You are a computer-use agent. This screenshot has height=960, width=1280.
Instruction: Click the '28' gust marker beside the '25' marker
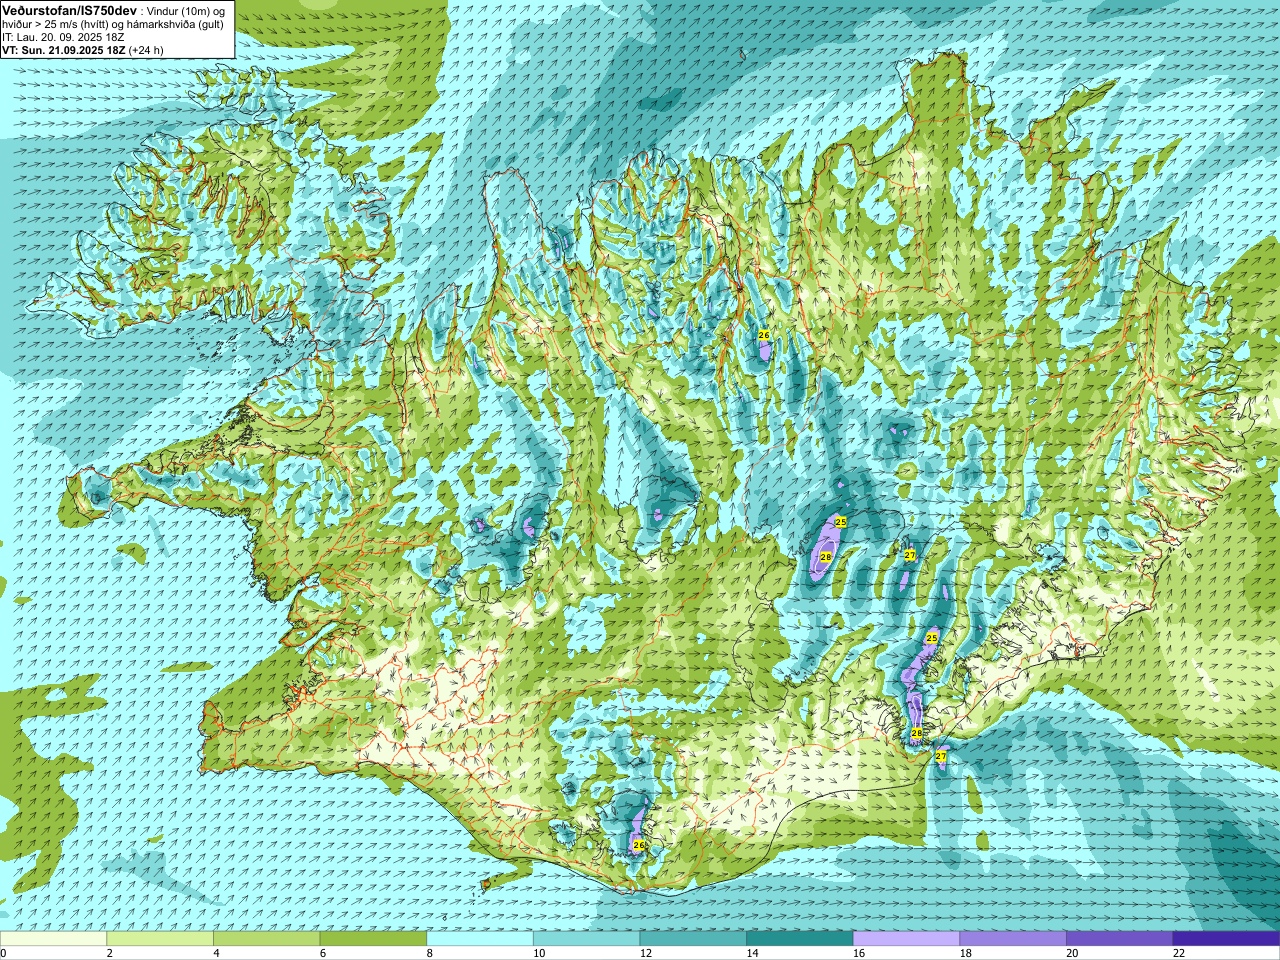(826, 557)
